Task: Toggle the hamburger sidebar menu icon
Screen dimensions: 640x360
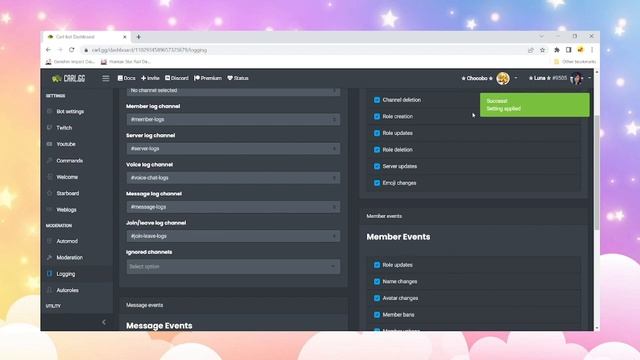Action: (106, 78)
